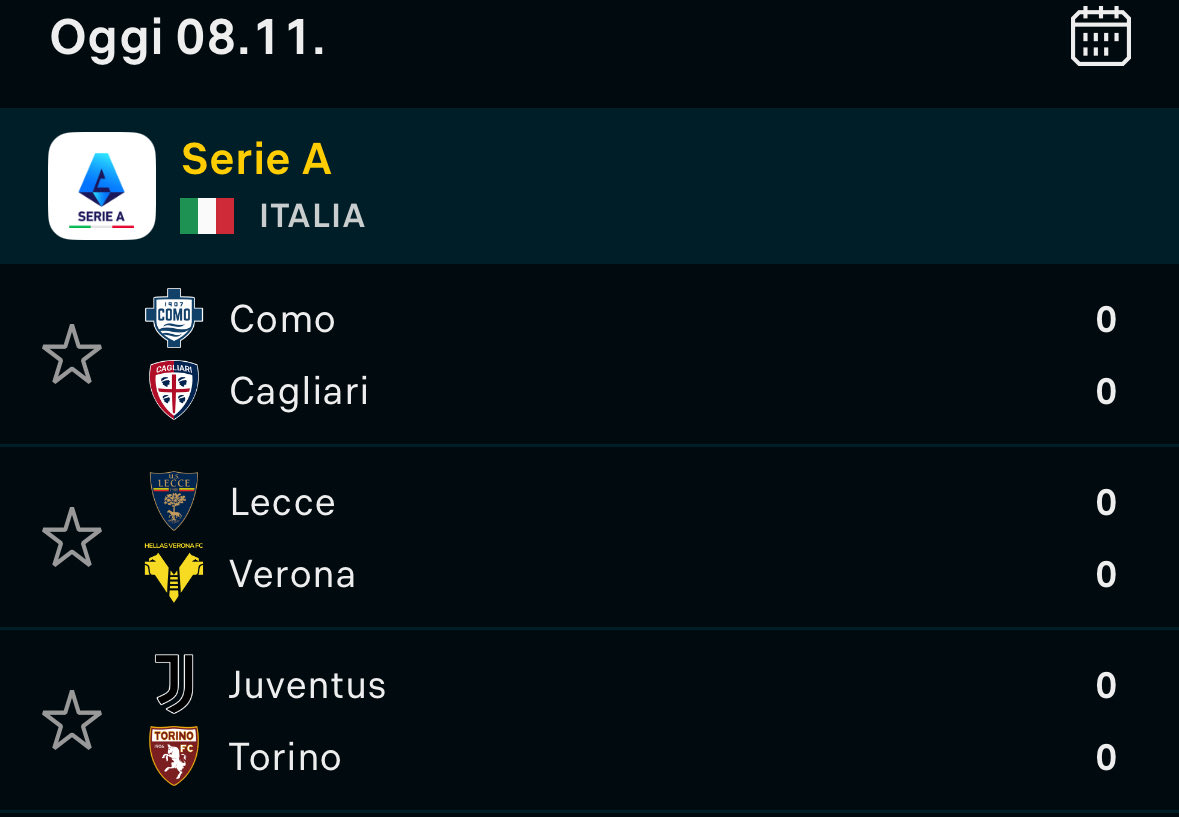Click Torino's score of 0
This screenshot has height=817, width=1179.
pos(1105,757)
